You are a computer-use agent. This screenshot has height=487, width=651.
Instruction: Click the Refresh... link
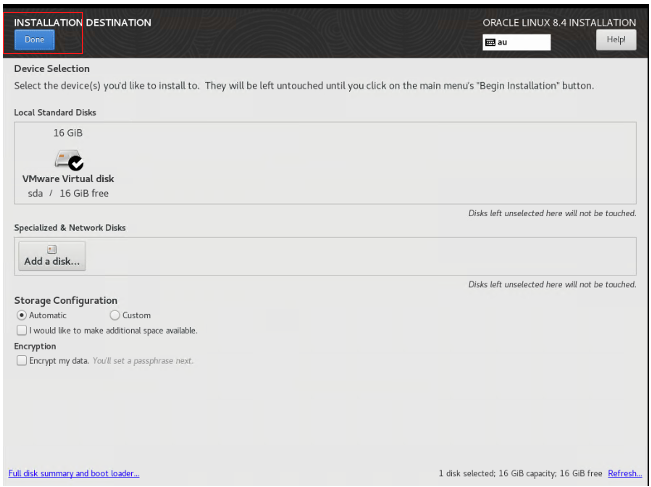(x=624, y=473)
